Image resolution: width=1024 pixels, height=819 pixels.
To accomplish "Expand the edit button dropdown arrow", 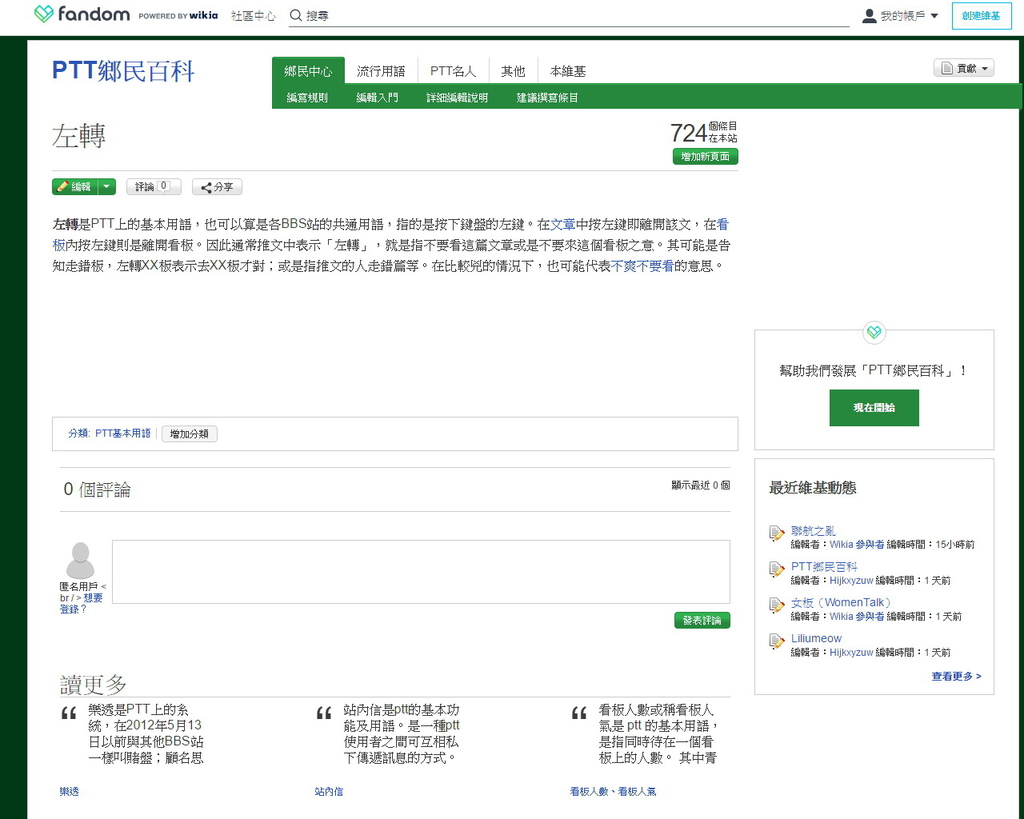I will coord(106,187).
